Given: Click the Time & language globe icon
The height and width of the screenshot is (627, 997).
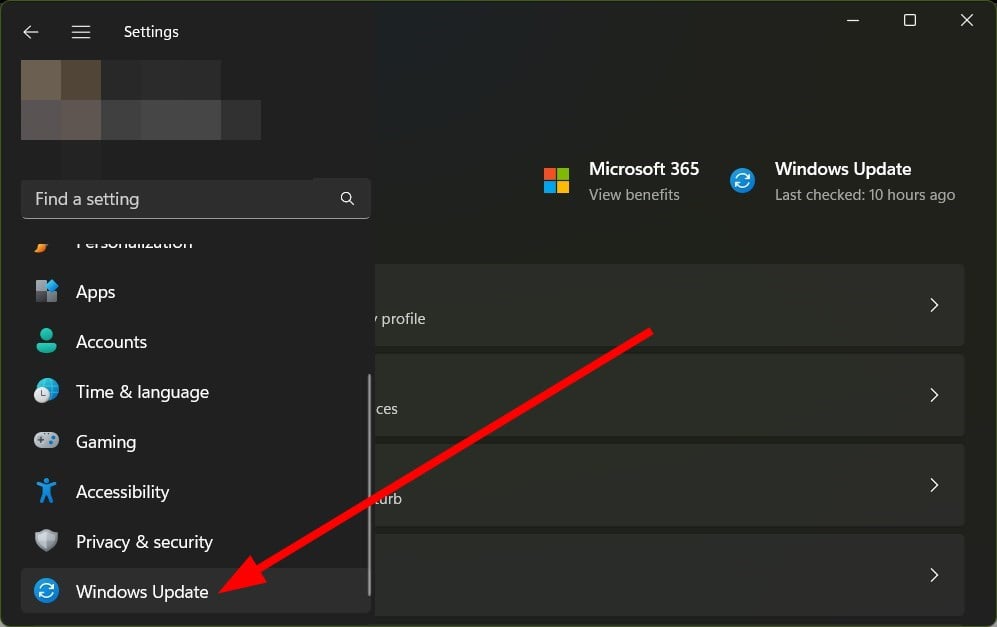Looking at the screenshot, I should pos(46,391).
